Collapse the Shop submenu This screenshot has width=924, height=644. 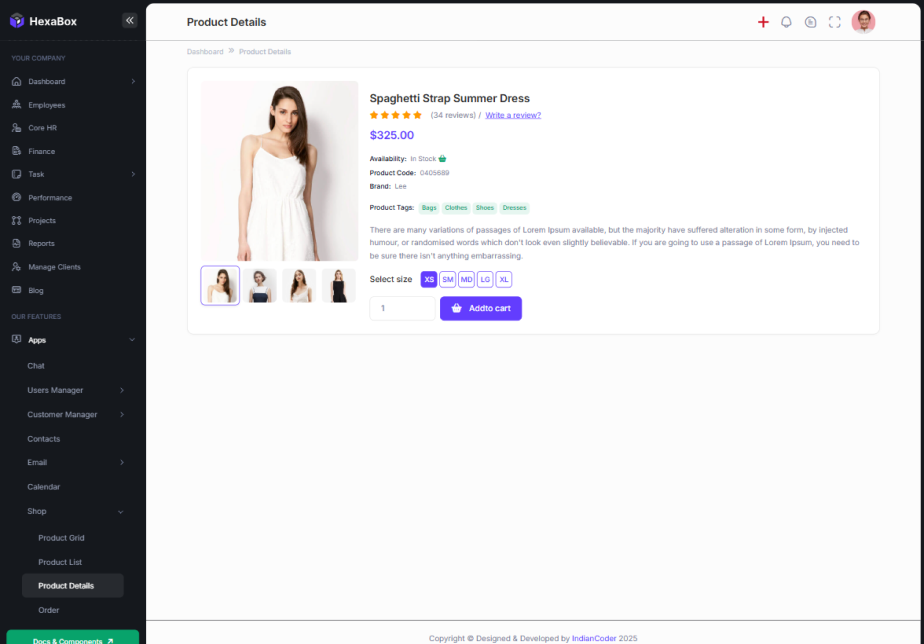click(121, 511)
